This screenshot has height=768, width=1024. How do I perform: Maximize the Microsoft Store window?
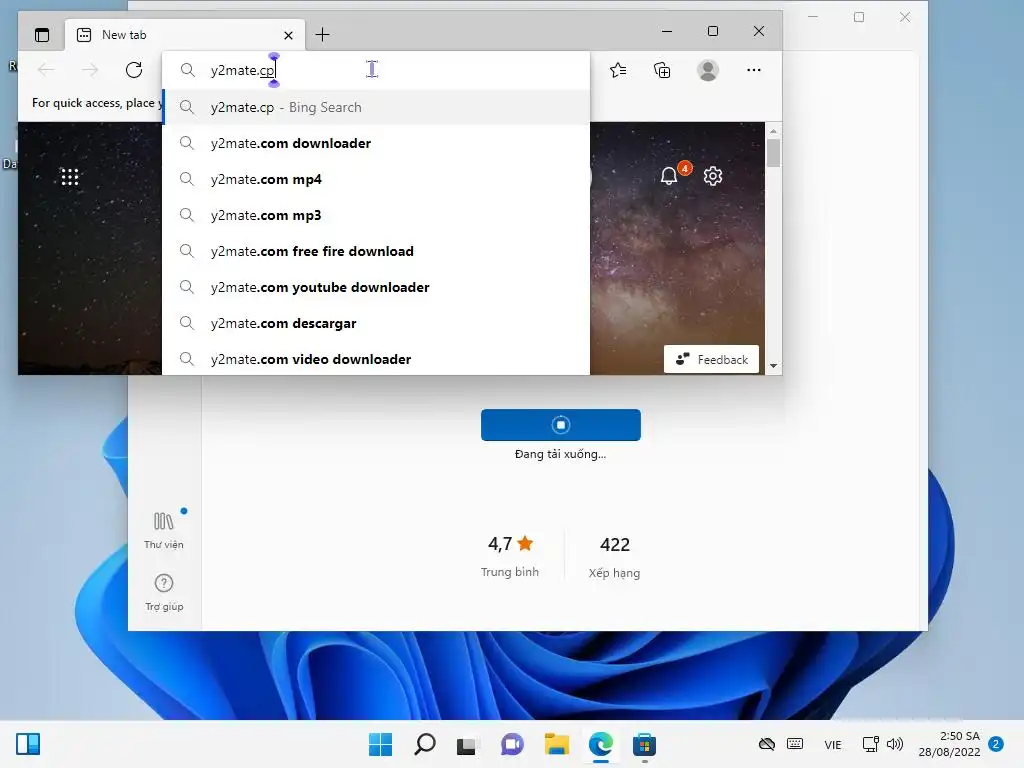point(859,17)
